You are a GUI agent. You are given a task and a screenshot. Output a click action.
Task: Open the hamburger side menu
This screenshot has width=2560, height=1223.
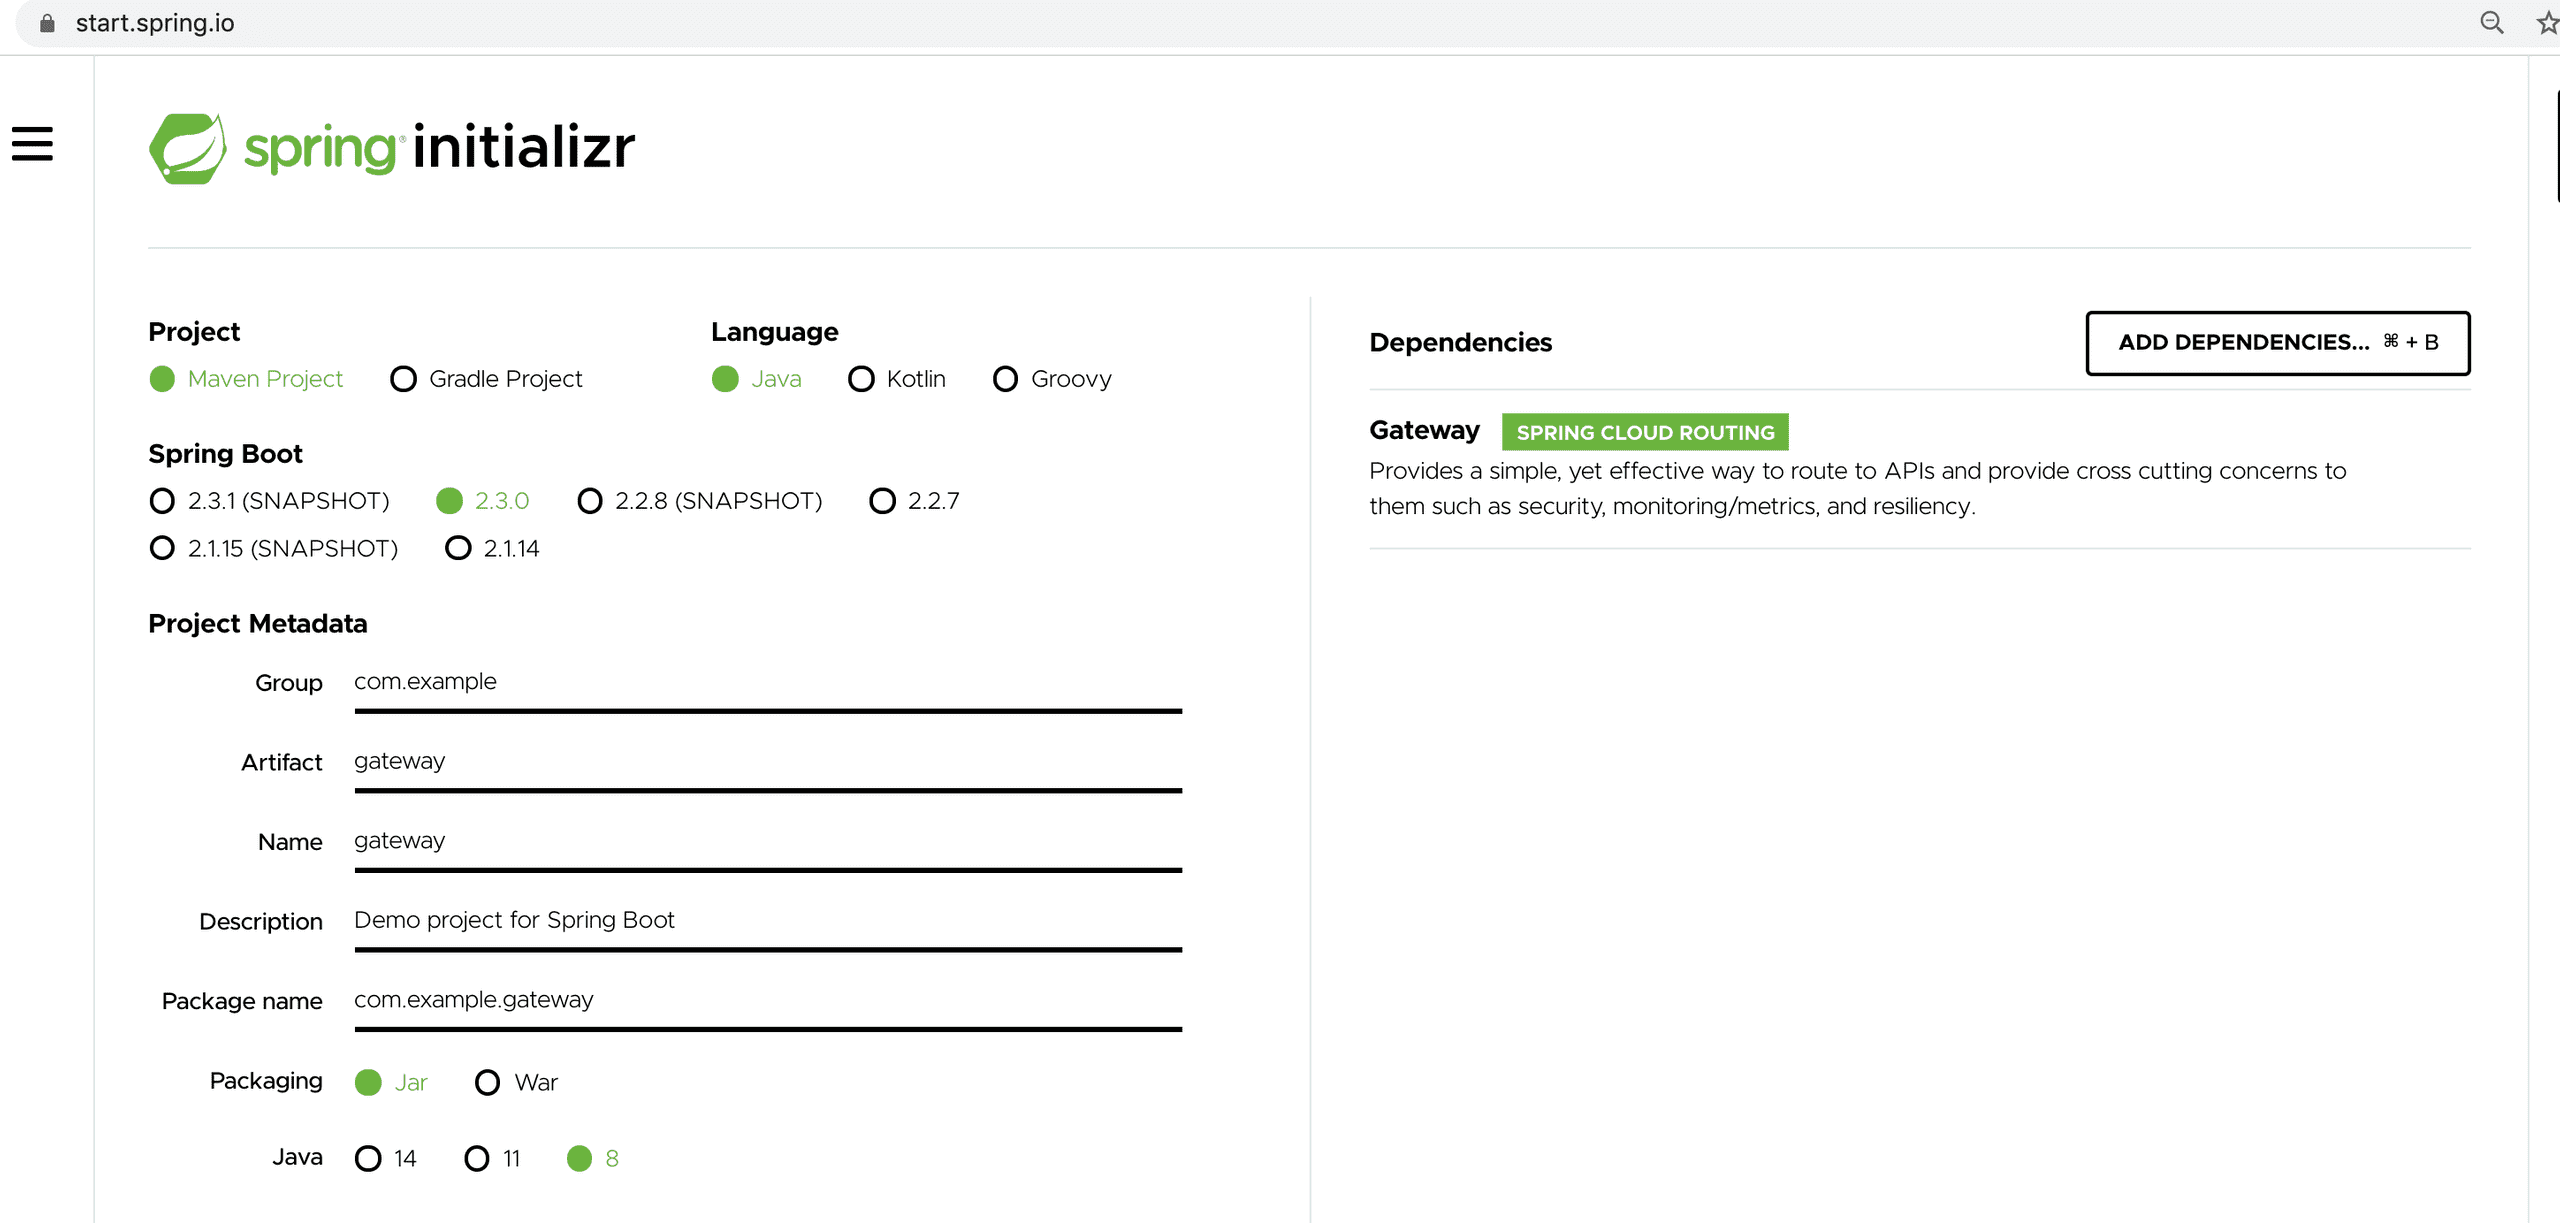point(32,144)
